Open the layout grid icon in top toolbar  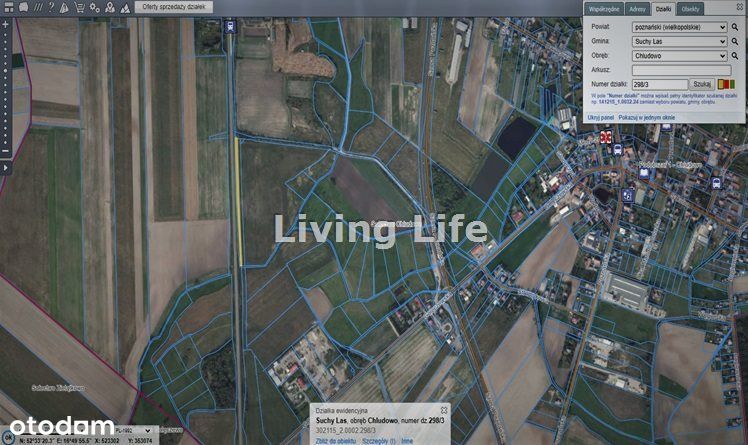pos(9,7)
